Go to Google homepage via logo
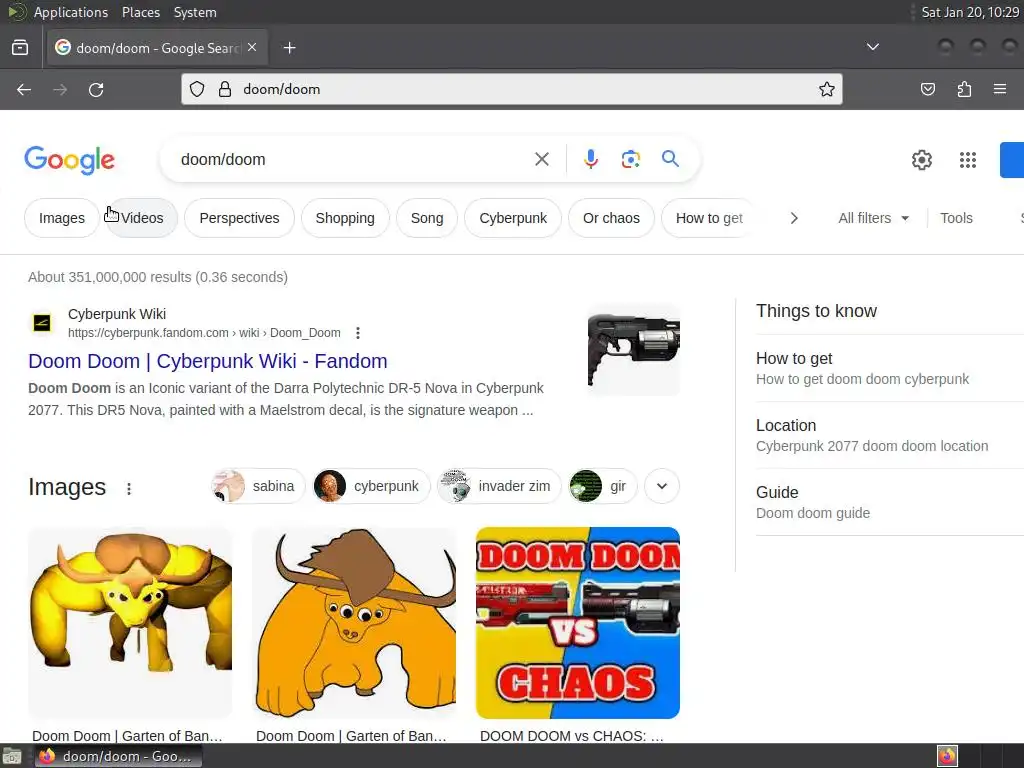The height and width of the screenshot is (768, 1024). (x=69, y=161)
